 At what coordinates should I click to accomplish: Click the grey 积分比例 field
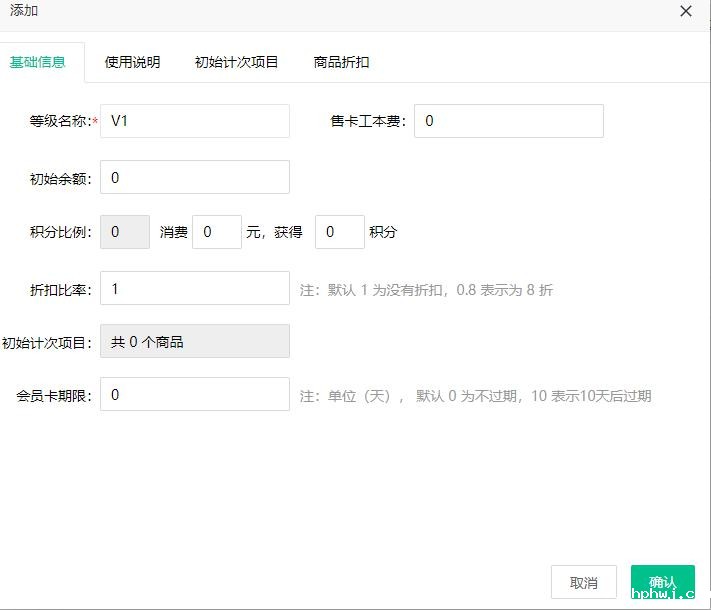tap(125, 232)
